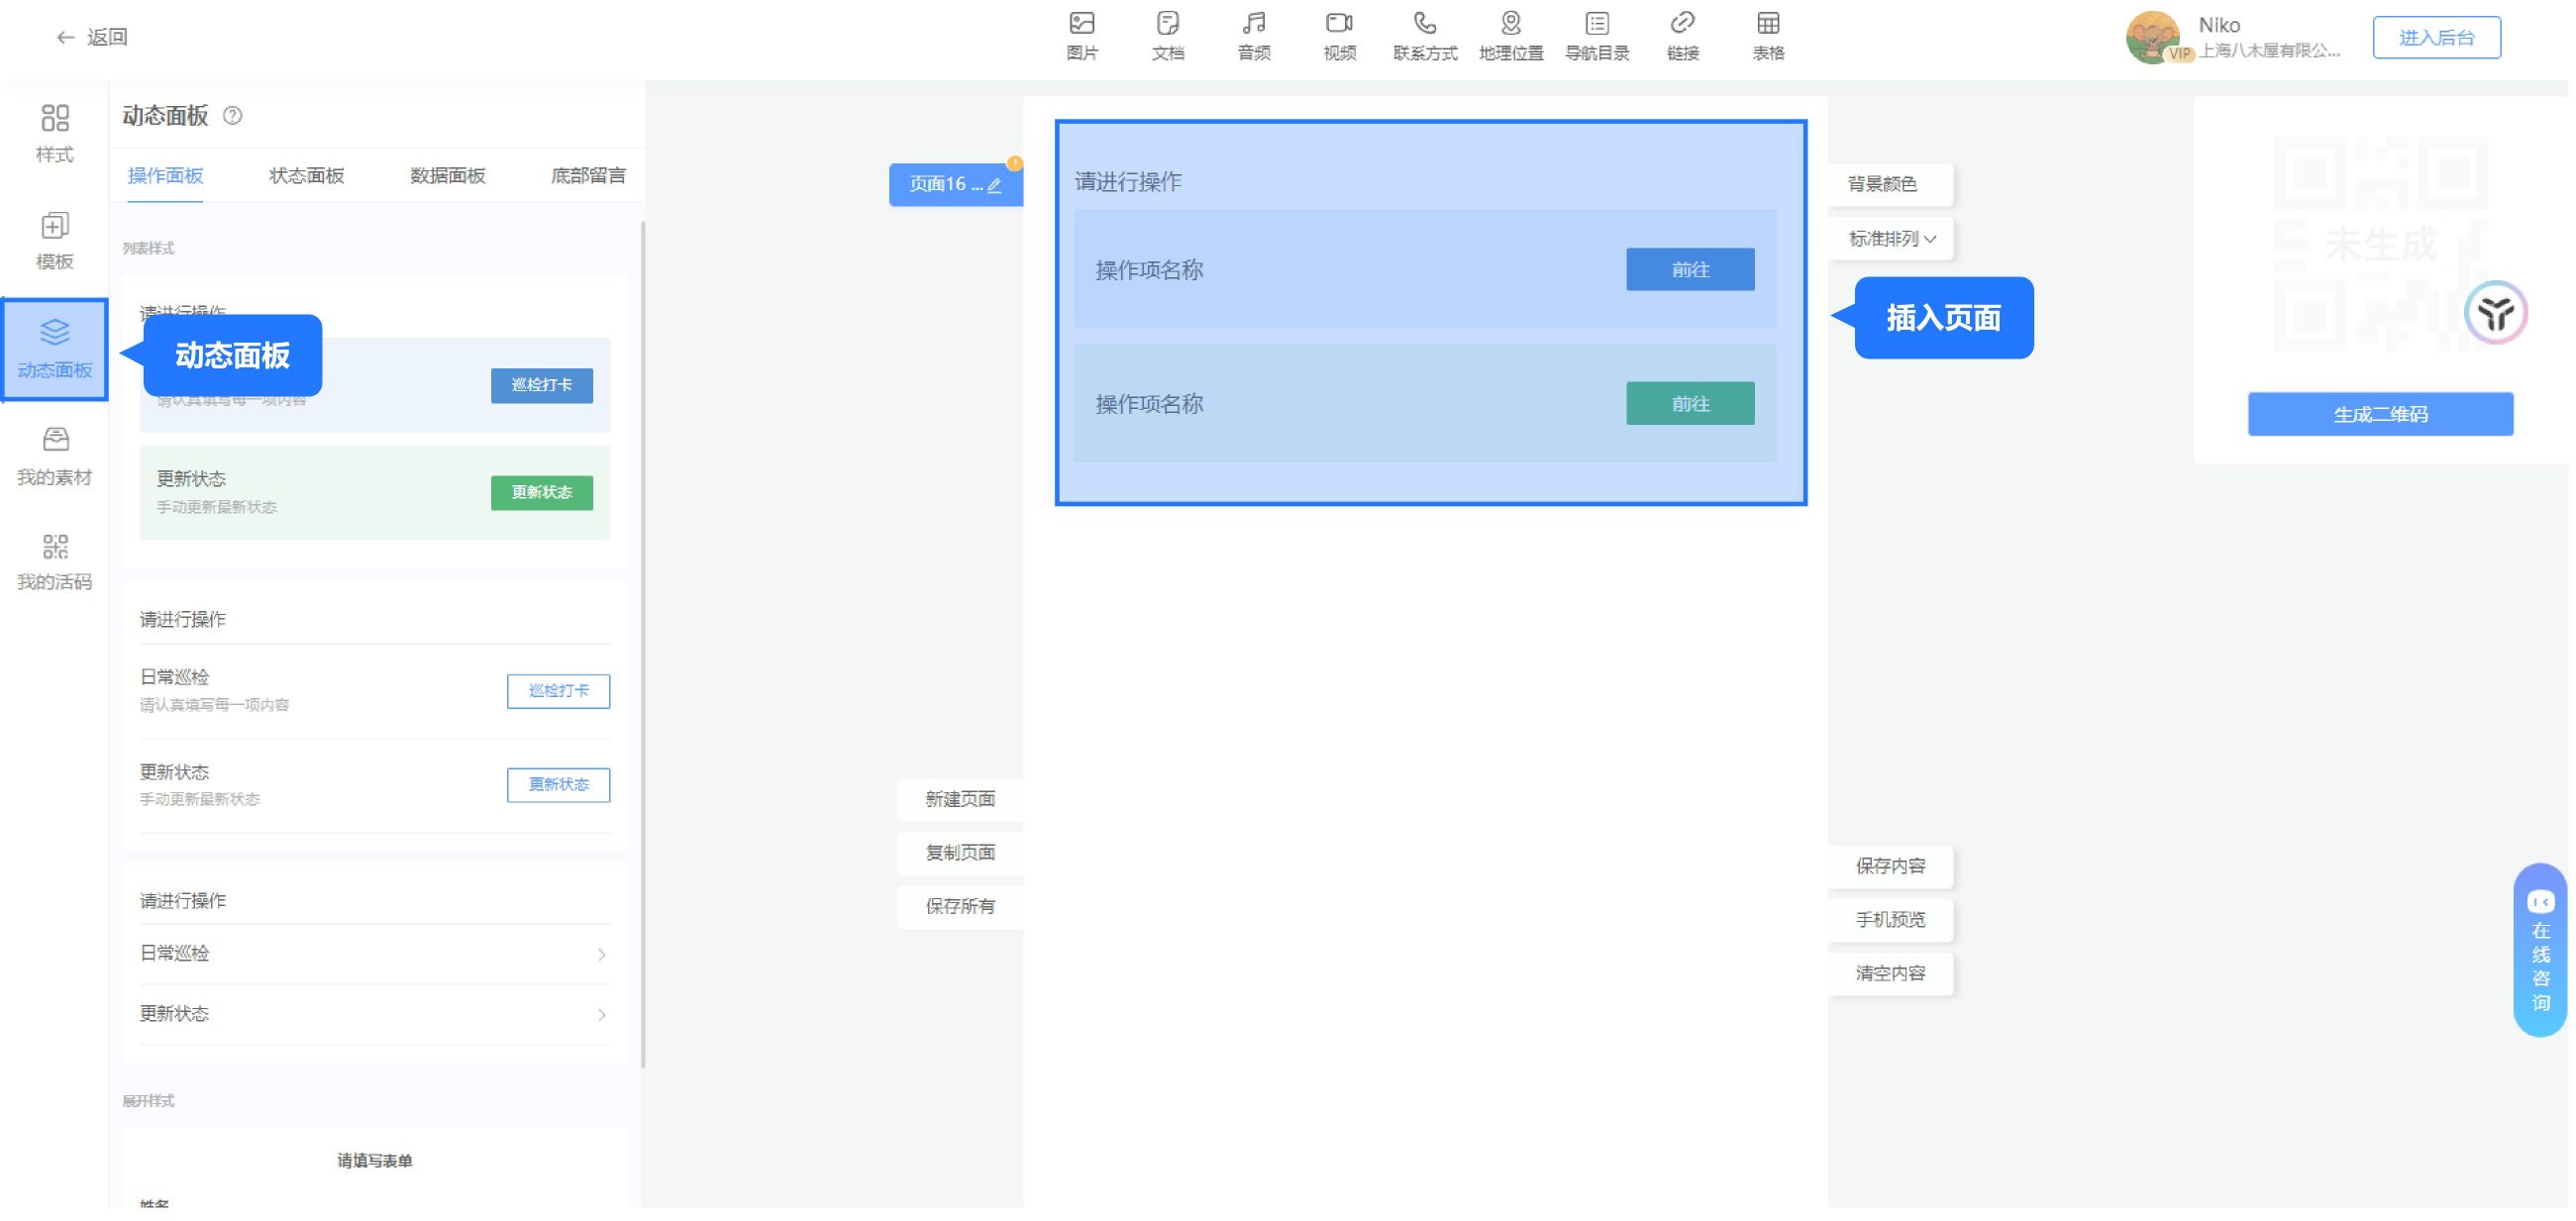Screen dimensions: 2576x1221
Task: Click the Niko user avatar
Action: 2153,37
